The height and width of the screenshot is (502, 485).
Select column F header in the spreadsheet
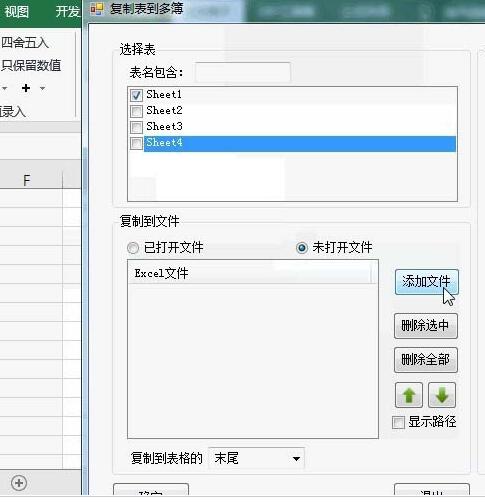tap(27, 180)
